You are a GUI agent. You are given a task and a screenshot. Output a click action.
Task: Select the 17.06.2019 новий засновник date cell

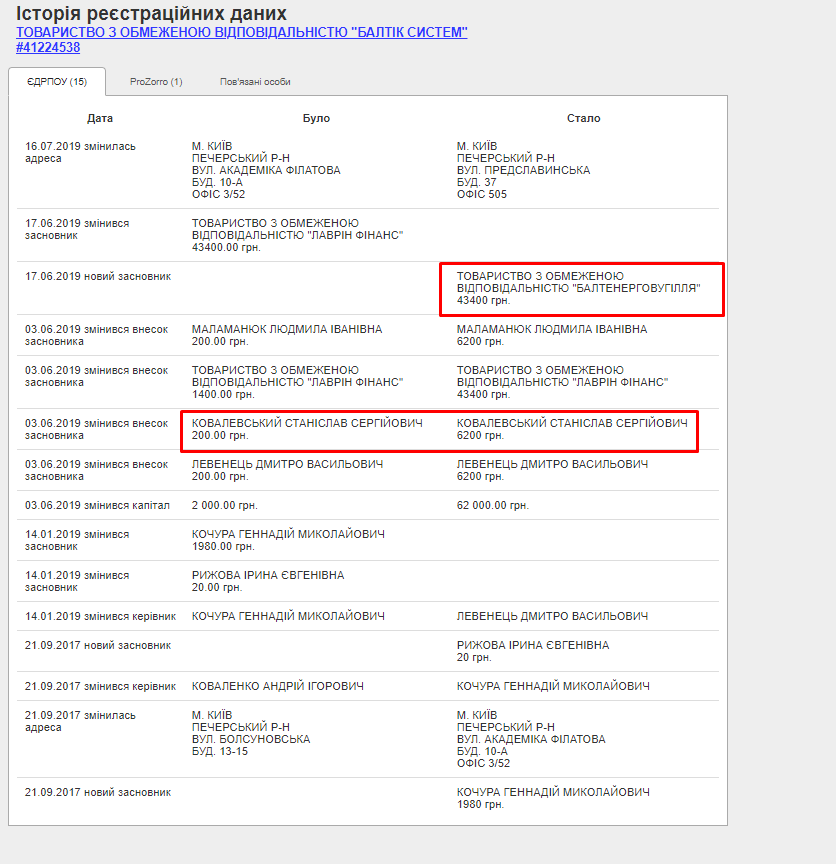pos(98,276)
